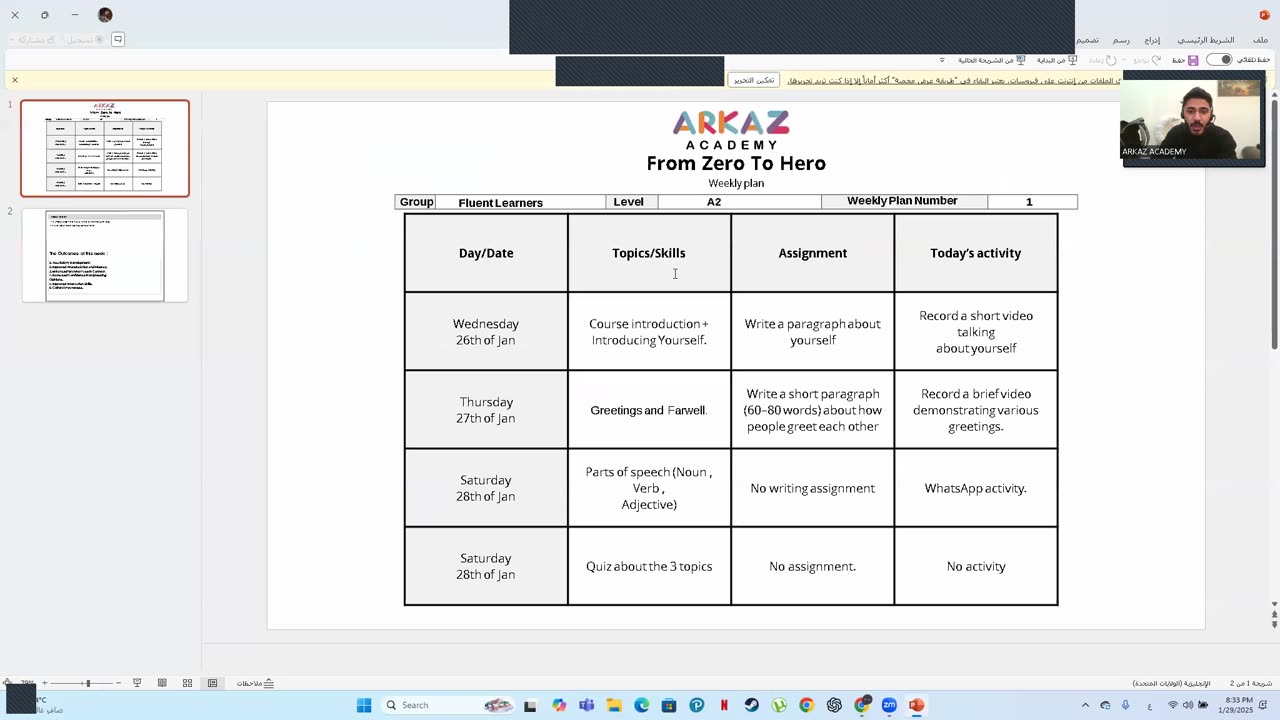The height and width of the screenshot is (720, 1280).
Task: Select slide 2 thumbnail in panel
Action: 105,255
